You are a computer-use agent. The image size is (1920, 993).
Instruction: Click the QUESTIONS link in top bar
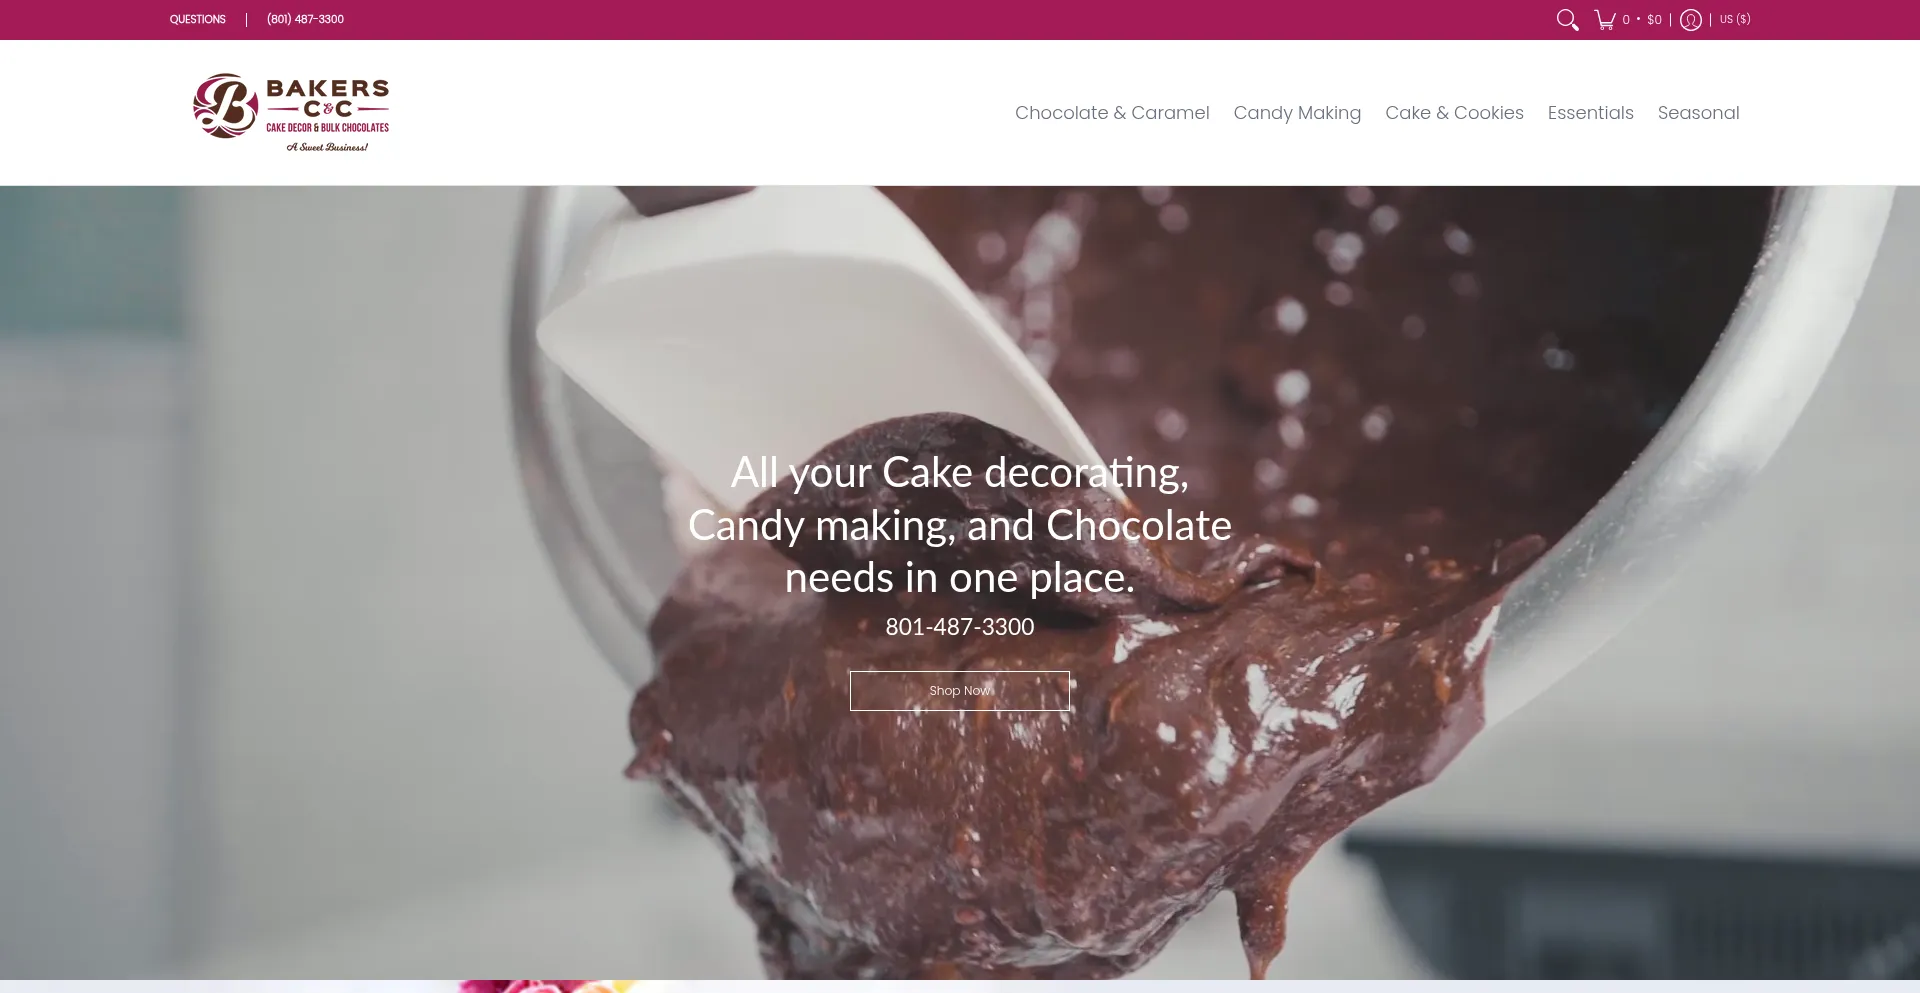click(198, 20)
